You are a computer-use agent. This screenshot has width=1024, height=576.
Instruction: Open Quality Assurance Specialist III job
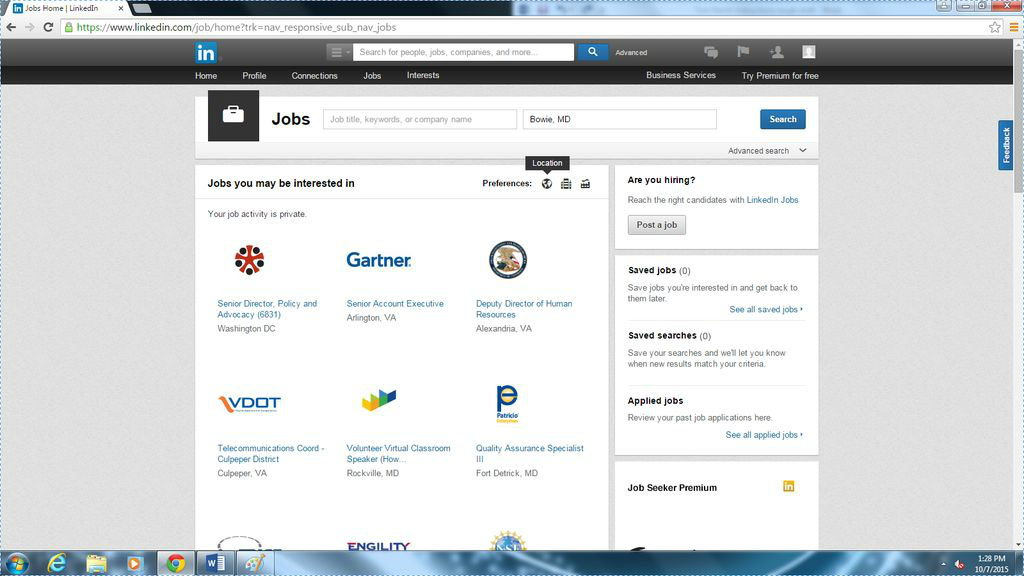point(530,453)
